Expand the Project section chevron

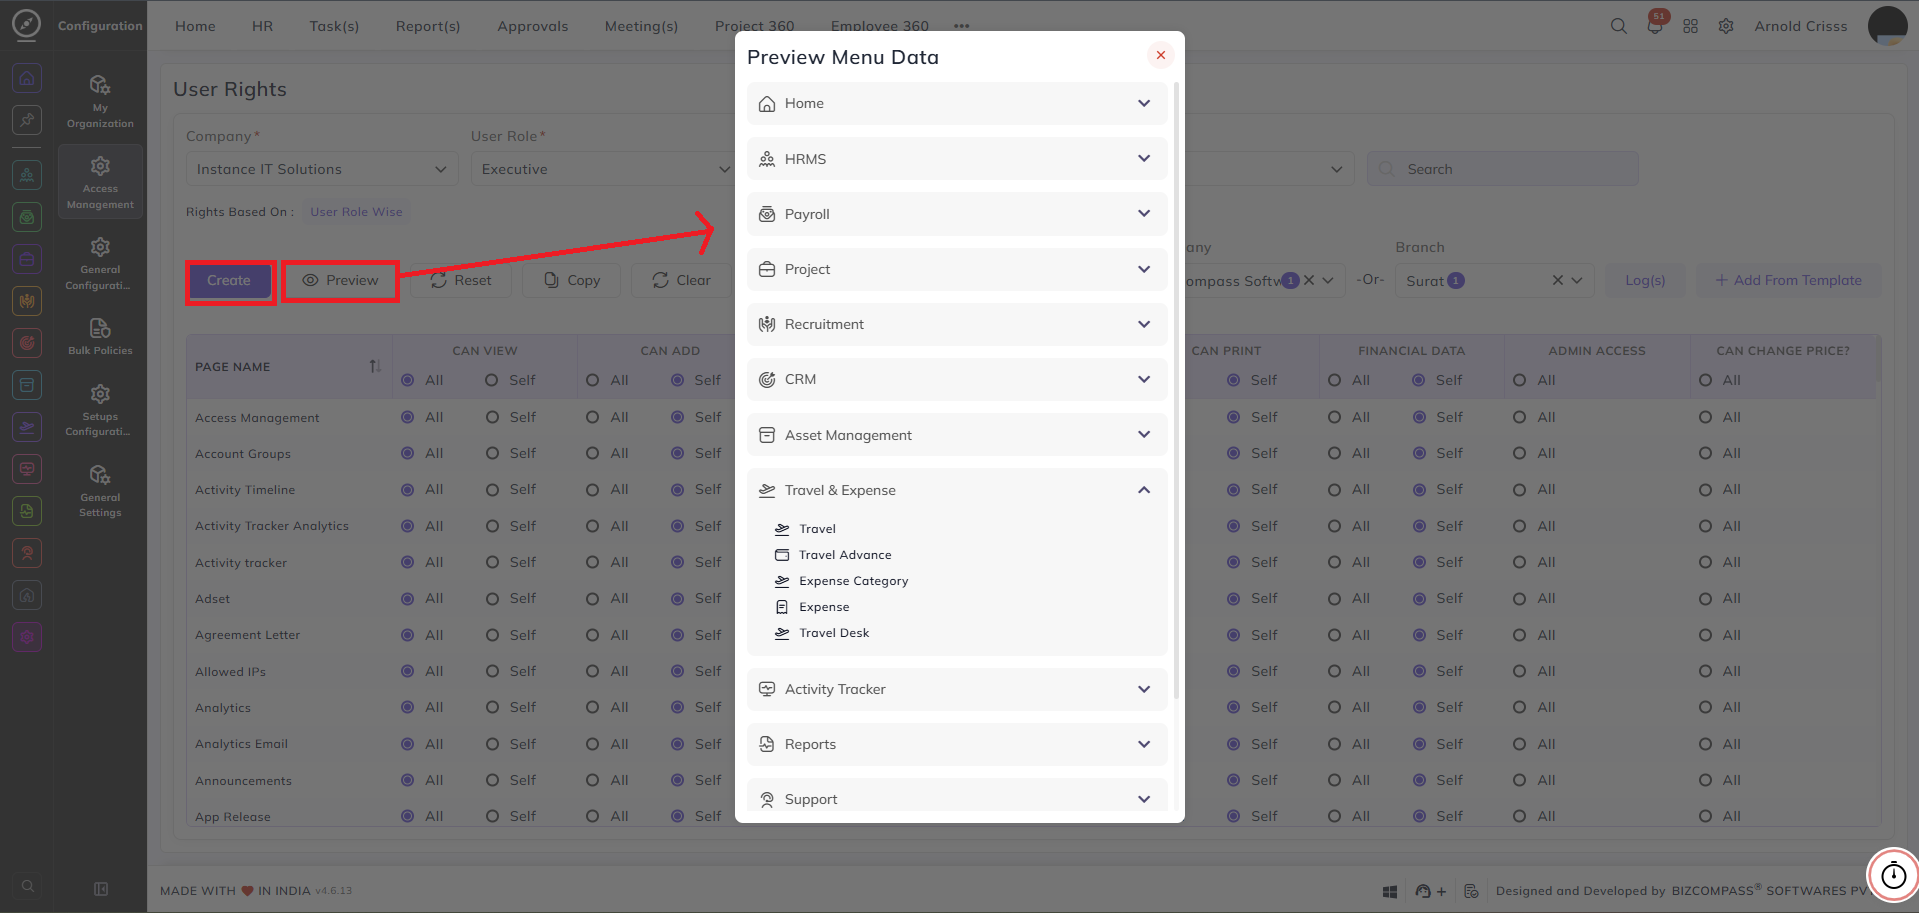pyautogui.click(x=1144, y=269)
